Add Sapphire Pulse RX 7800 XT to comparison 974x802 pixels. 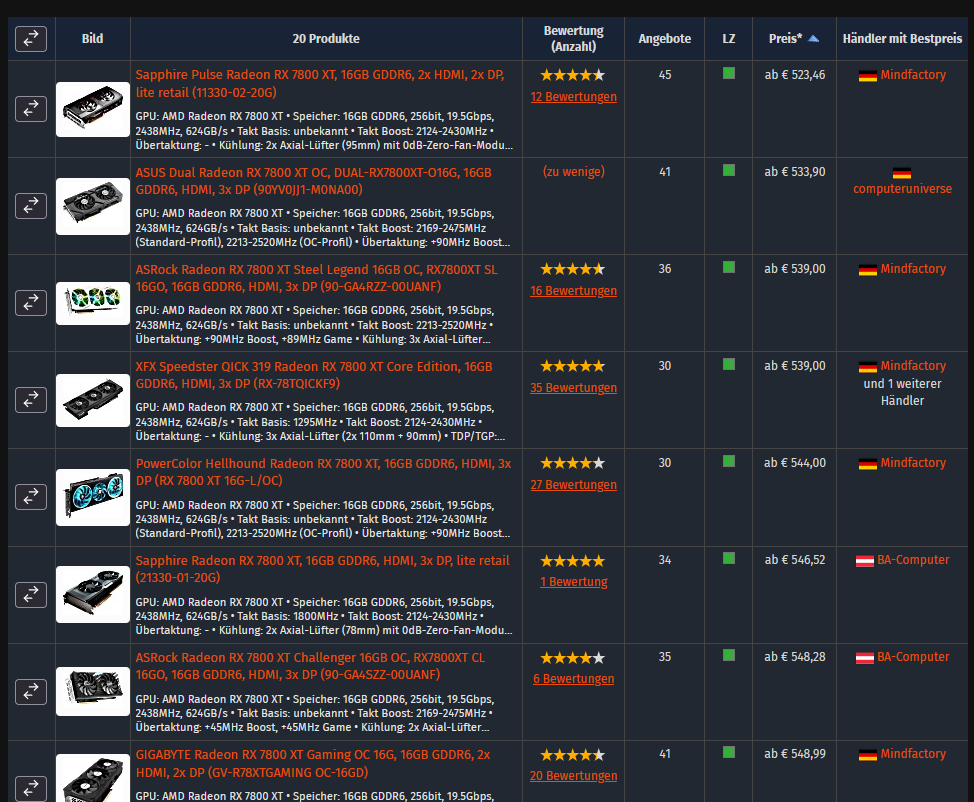pos(31,109)
